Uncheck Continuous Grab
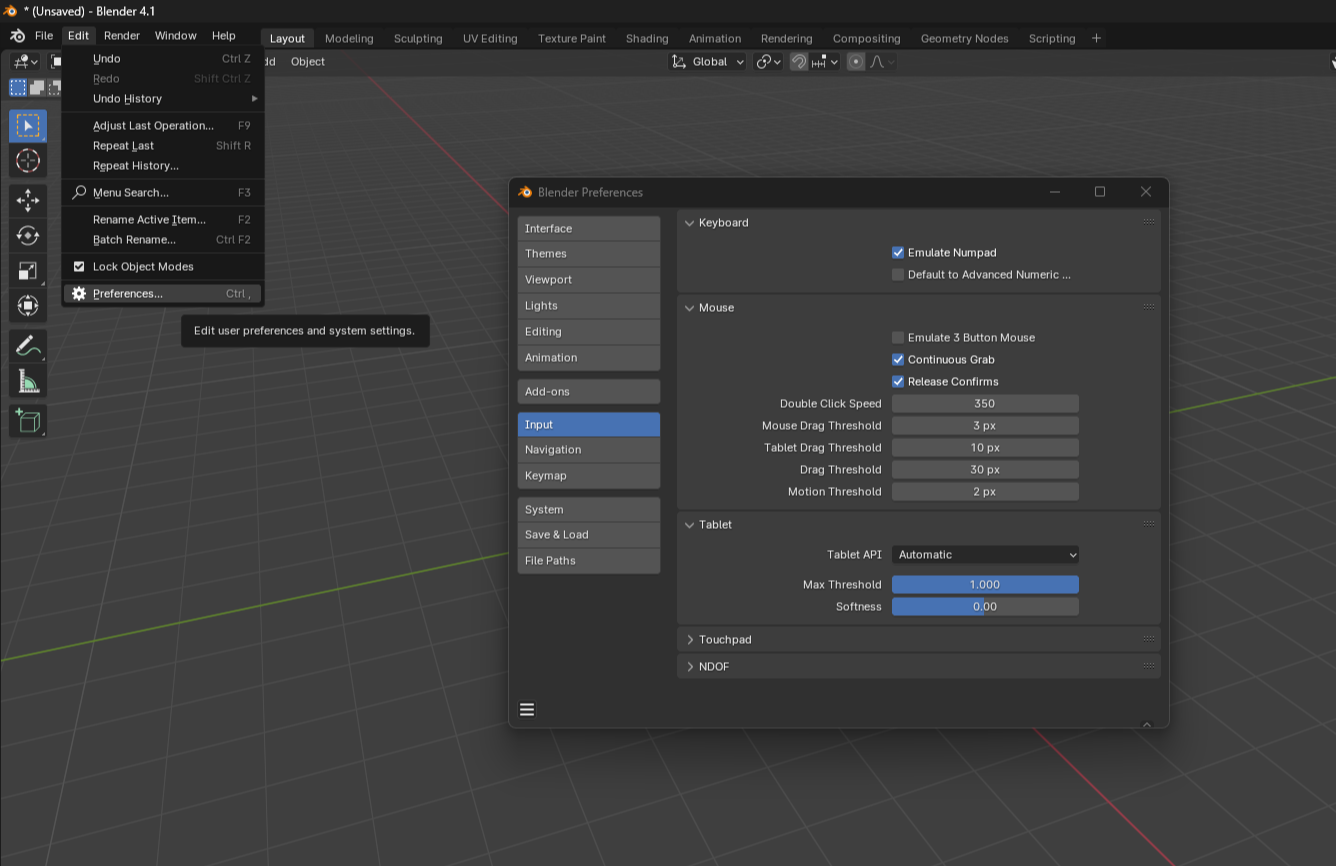The height and width of the screenshot is (866, 1336). point(898,360)
